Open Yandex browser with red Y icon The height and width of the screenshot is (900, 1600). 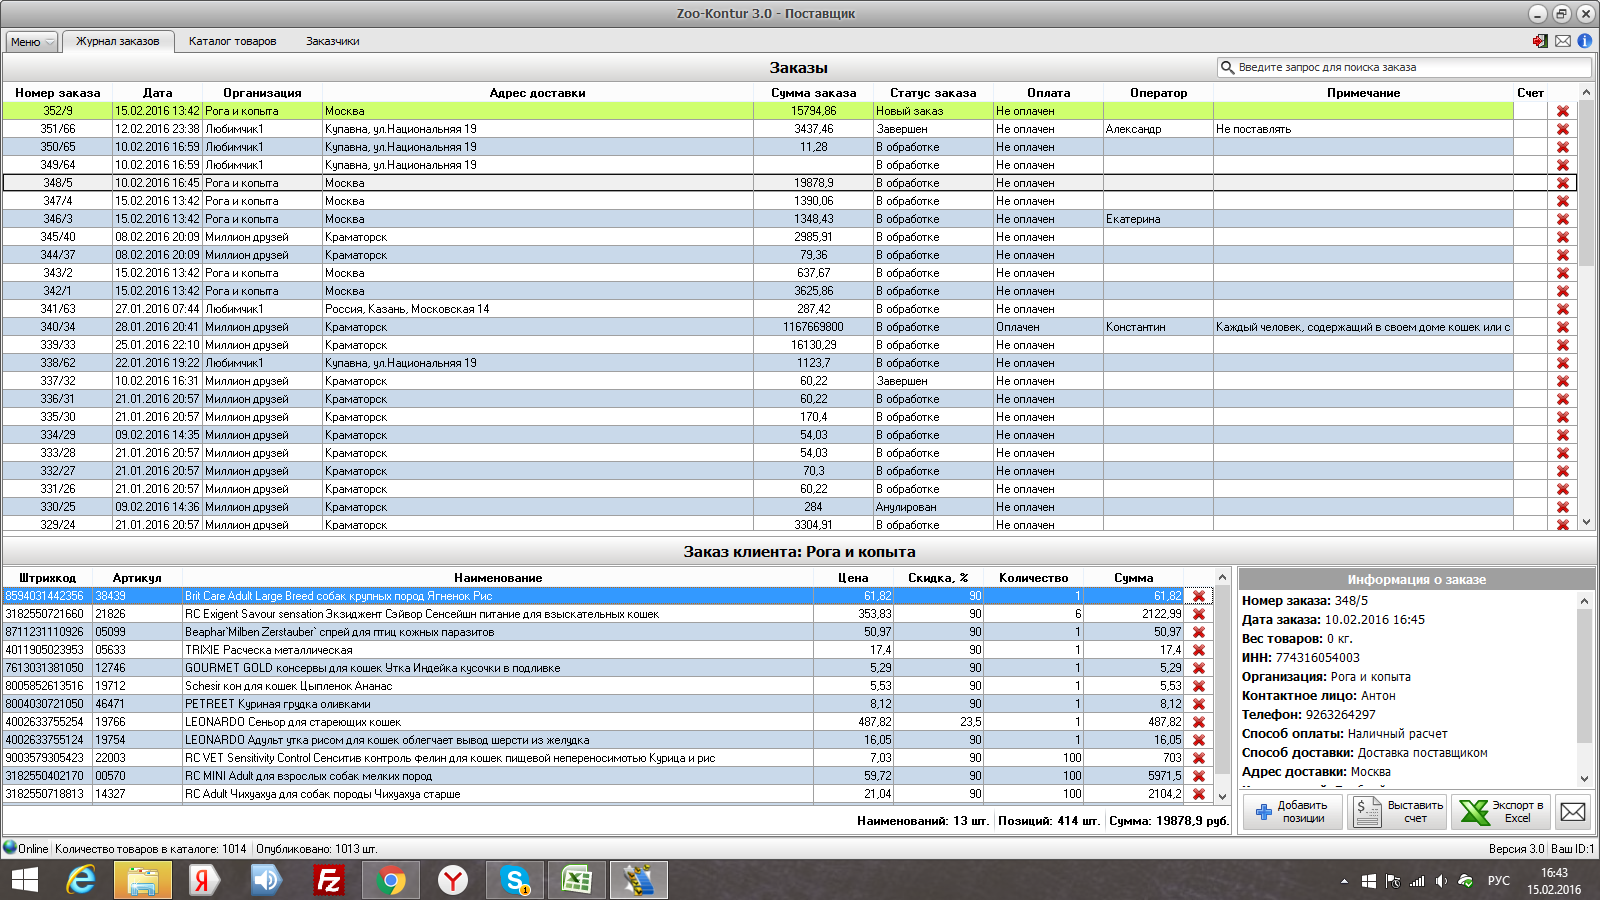453,880
